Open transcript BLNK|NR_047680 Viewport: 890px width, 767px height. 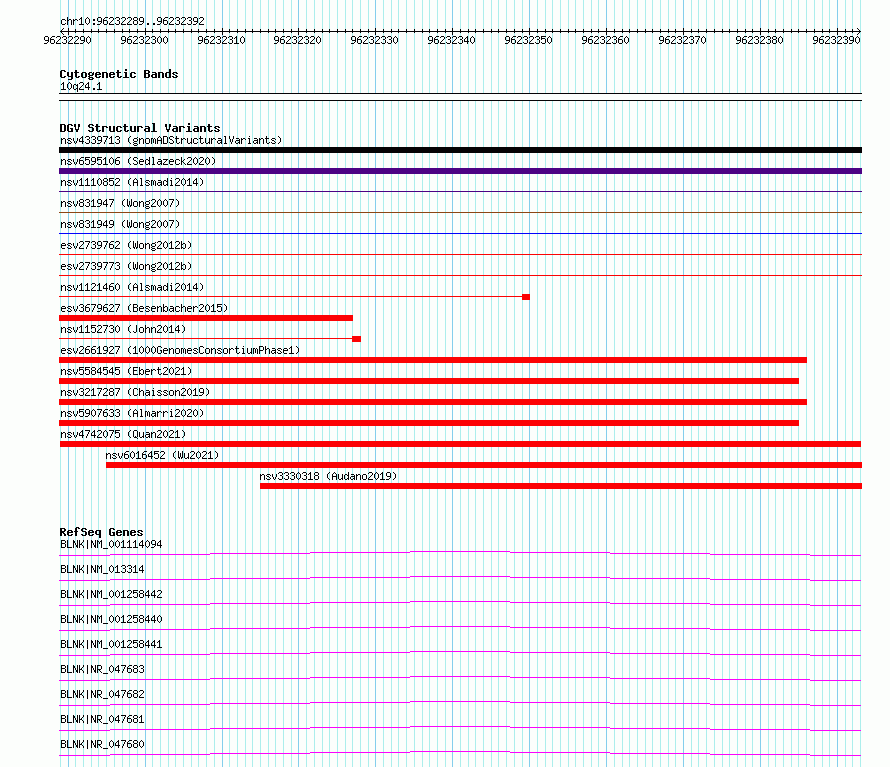[102, 744]
